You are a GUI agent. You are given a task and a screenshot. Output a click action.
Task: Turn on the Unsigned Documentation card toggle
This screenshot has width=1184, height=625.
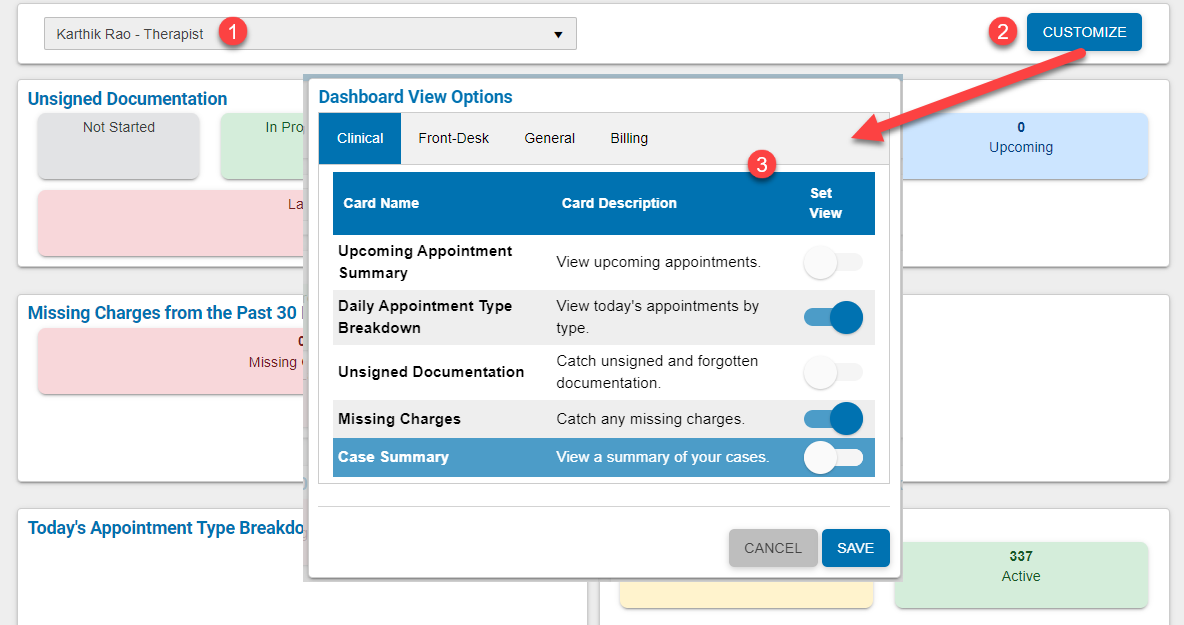(833, 371)
